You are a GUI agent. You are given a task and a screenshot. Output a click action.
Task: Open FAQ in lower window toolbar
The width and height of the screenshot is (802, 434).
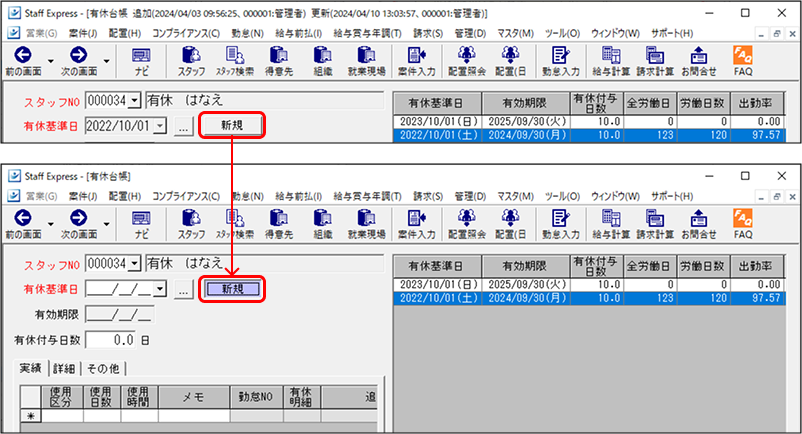(743, 224)
